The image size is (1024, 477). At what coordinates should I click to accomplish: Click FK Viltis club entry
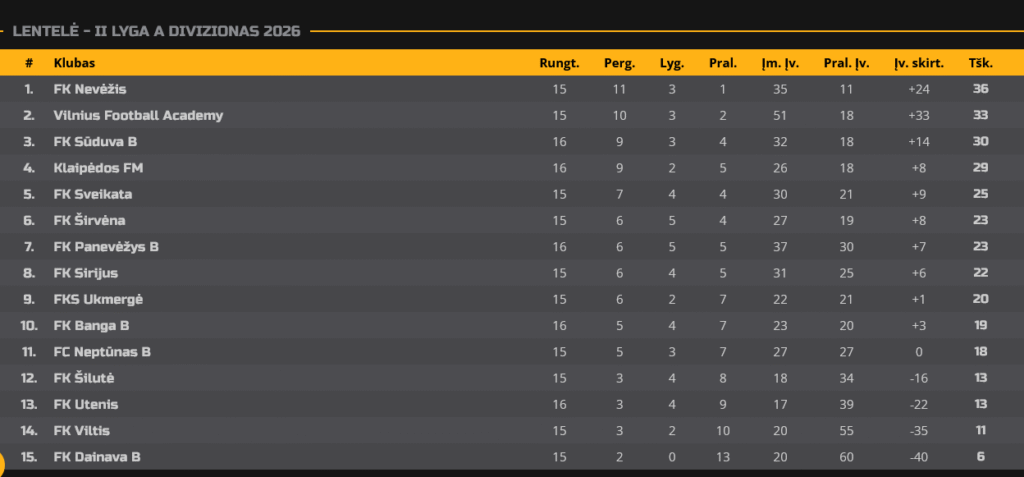pos(82,431)
